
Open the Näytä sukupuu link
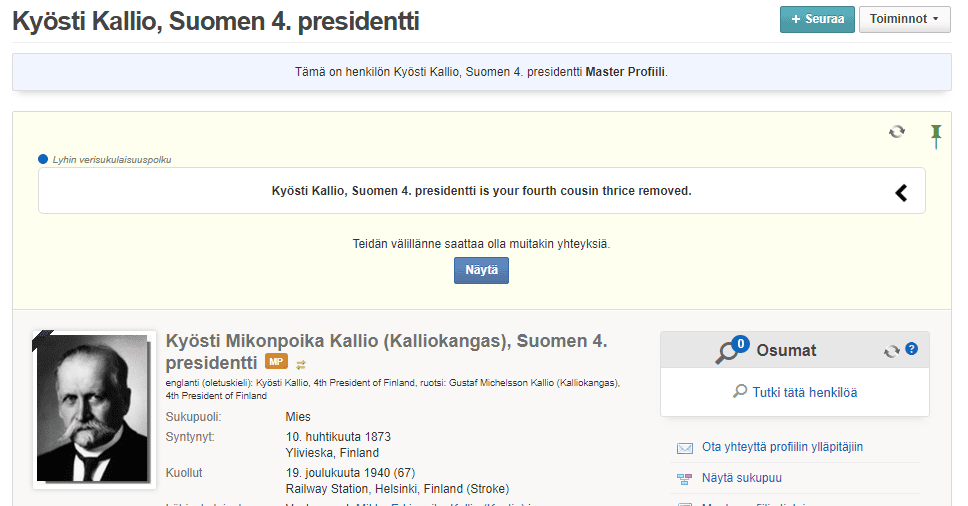(x=741, y=478)
